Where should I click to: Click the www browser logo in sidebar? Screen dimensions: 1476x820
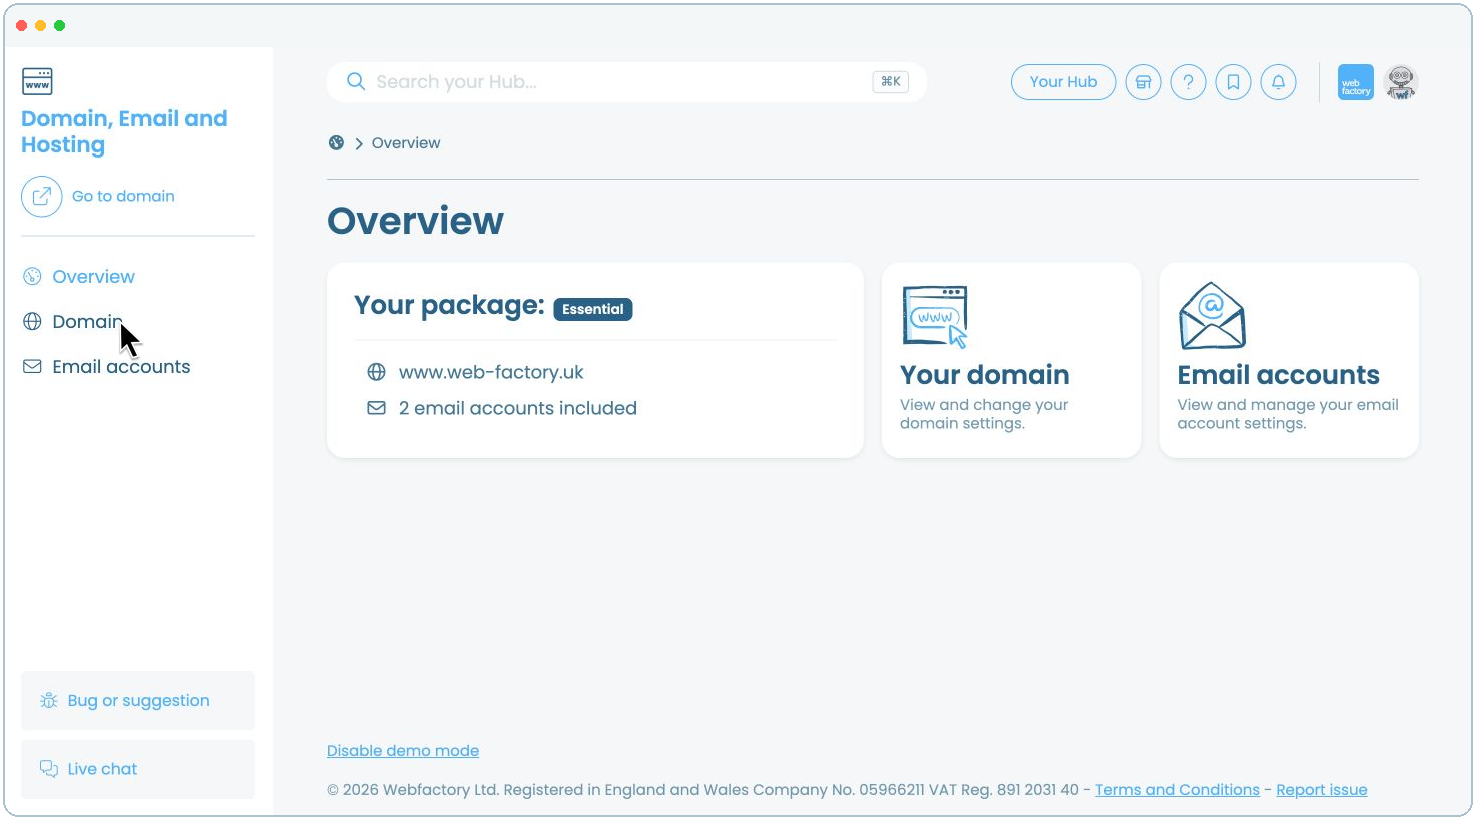pos(37,81)
